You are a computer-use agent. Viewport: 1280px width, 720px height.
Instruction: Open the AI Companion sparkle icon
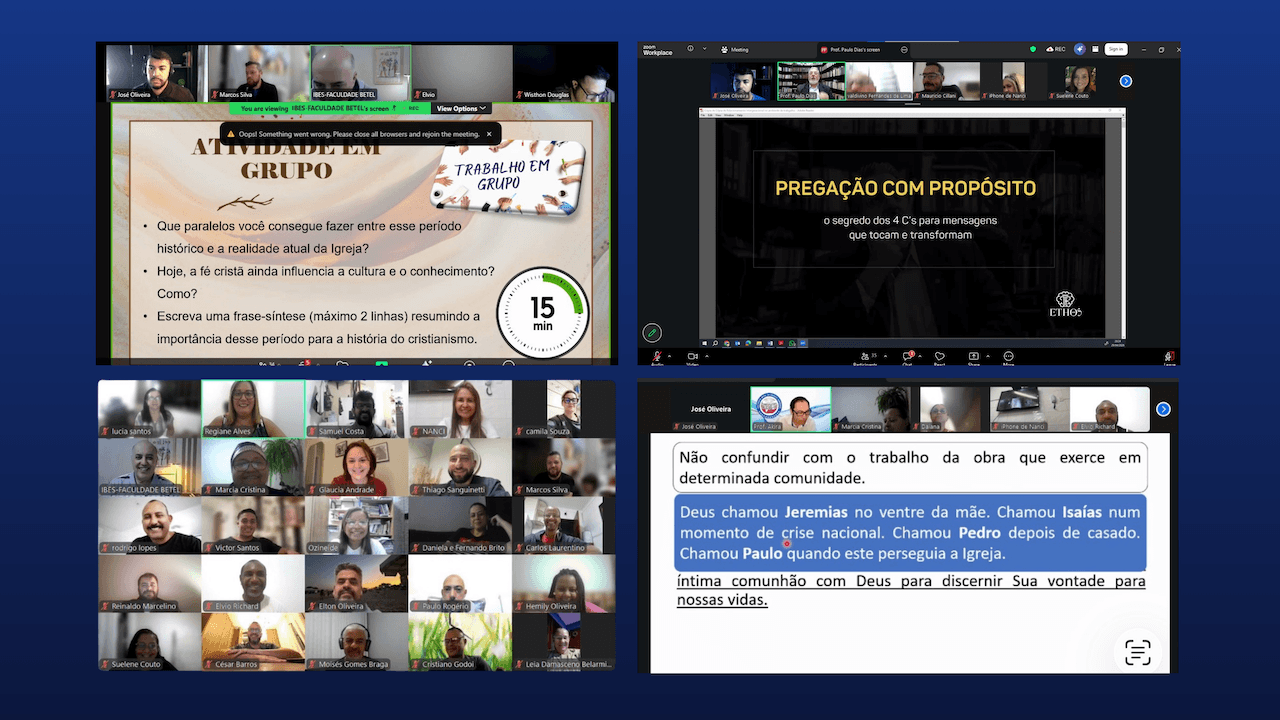click(1080, 48)
